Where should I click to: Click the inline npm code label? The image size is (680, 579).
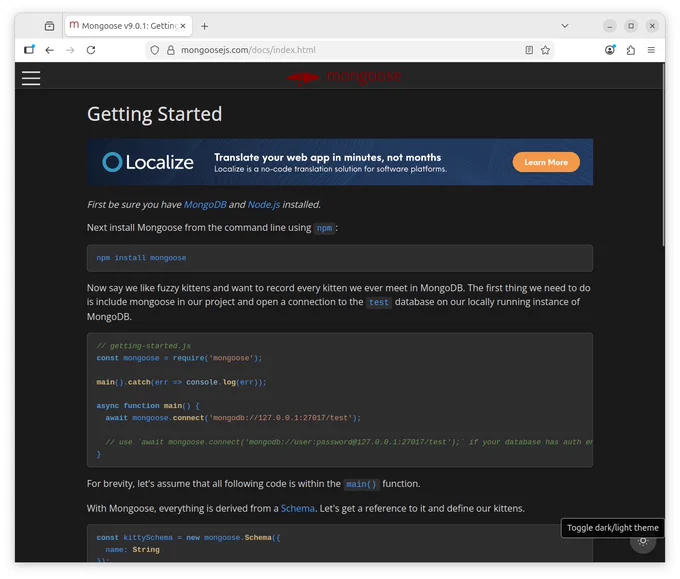tap(324, 228)
